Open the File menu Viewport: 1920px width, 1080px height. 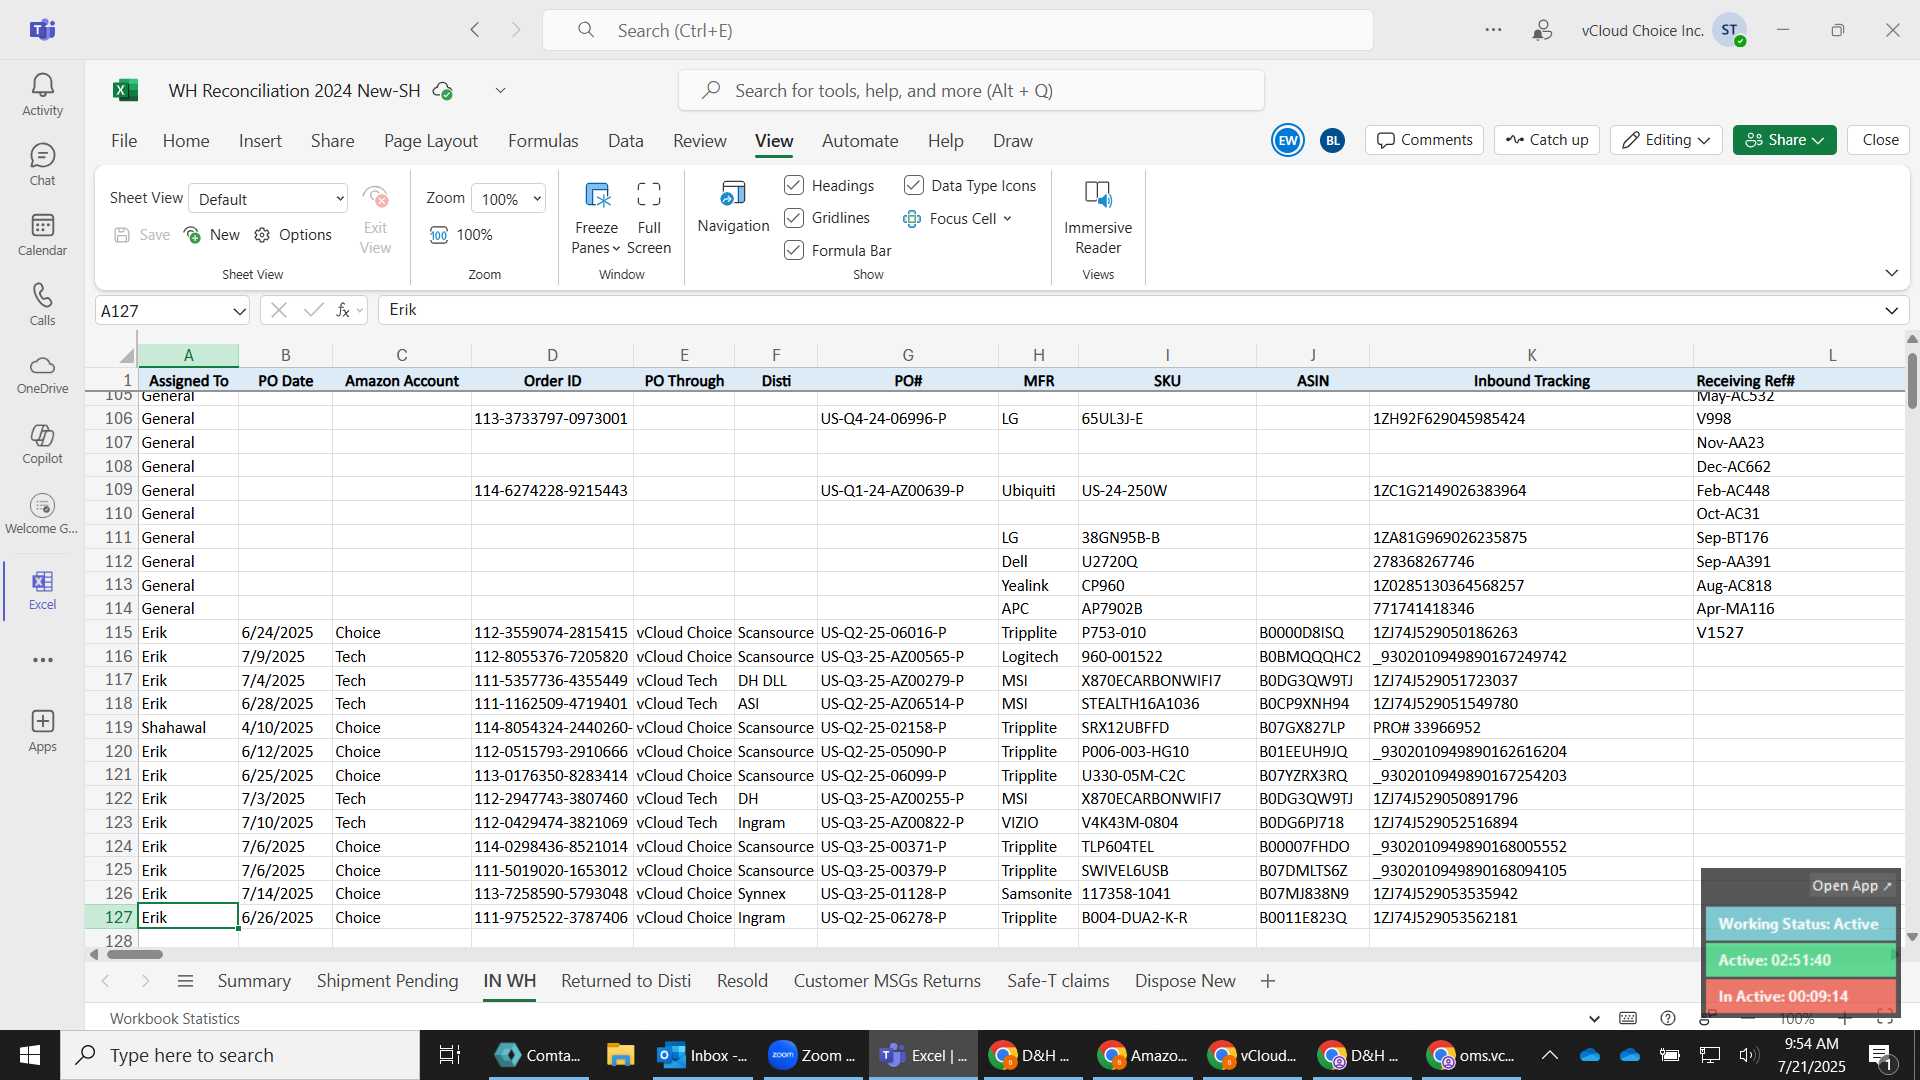click(124, 141)
